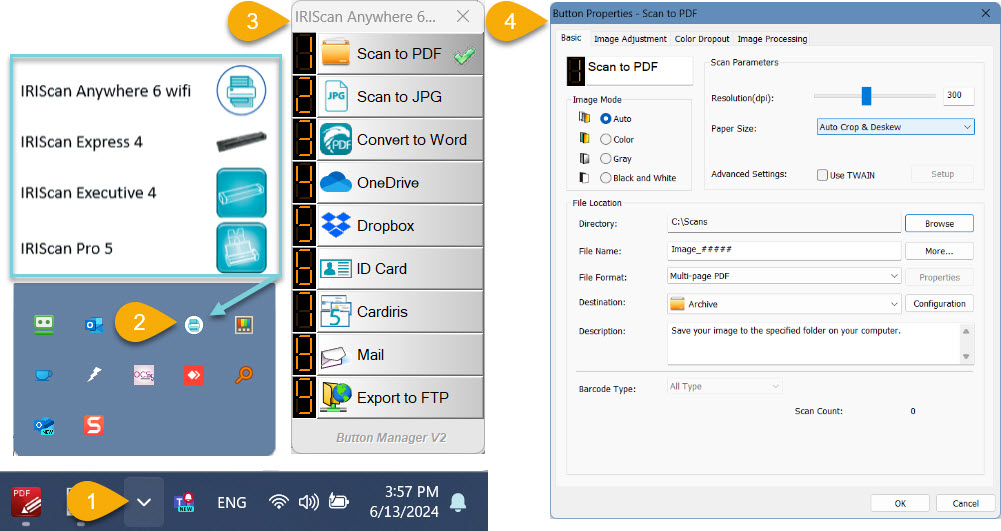This screenshot has height=531, width=1001.
Task: Click OK in Button Properties
Action: (x=900, y=503)
